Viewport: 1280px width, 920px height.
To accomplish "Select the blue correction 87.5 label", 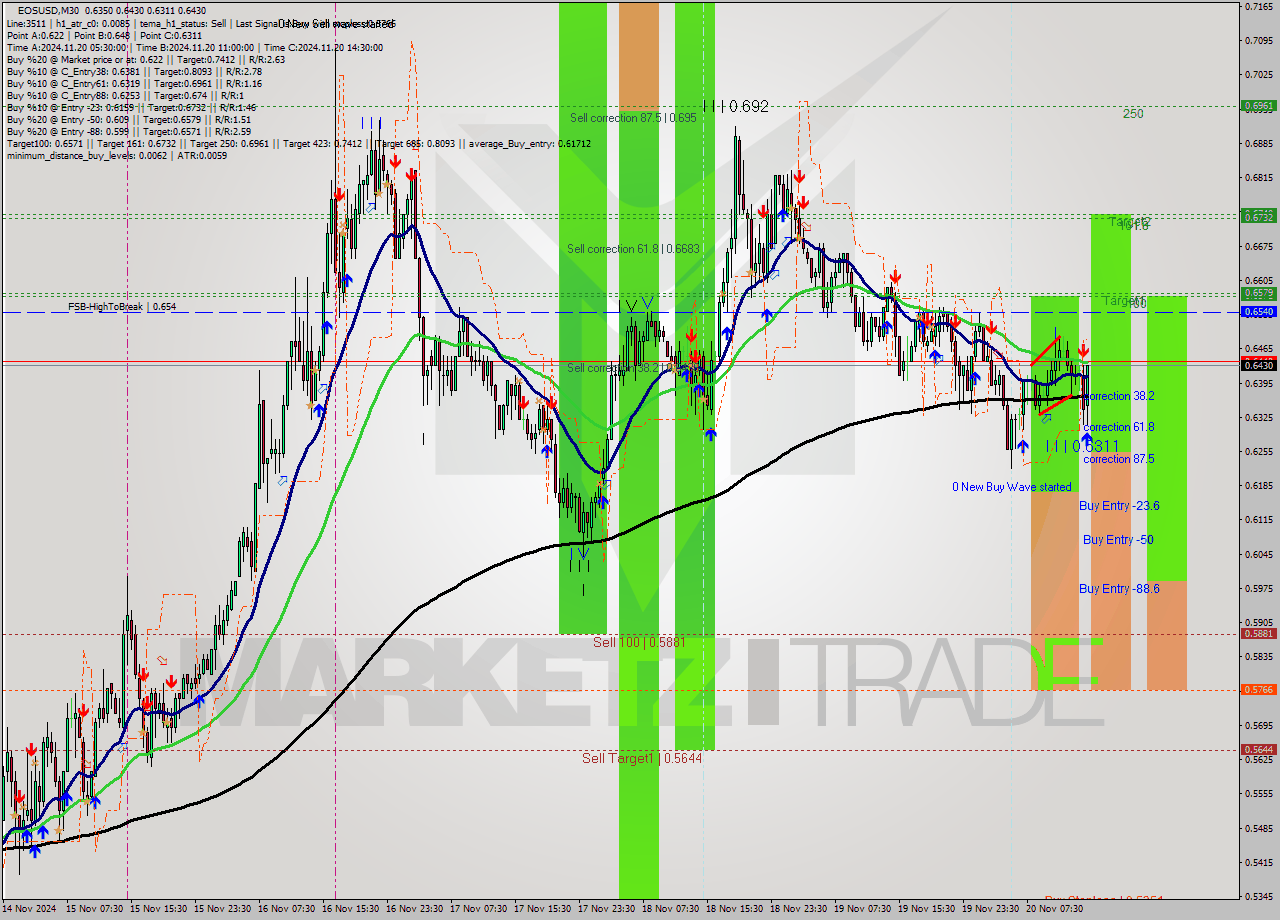I will coord(1119,459).
